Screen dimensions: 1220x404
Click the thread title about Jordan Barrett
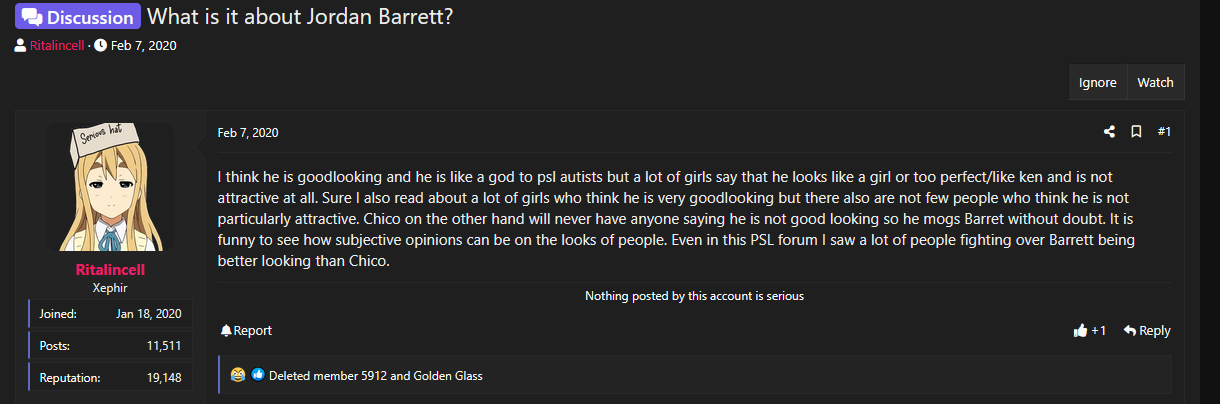300,17
